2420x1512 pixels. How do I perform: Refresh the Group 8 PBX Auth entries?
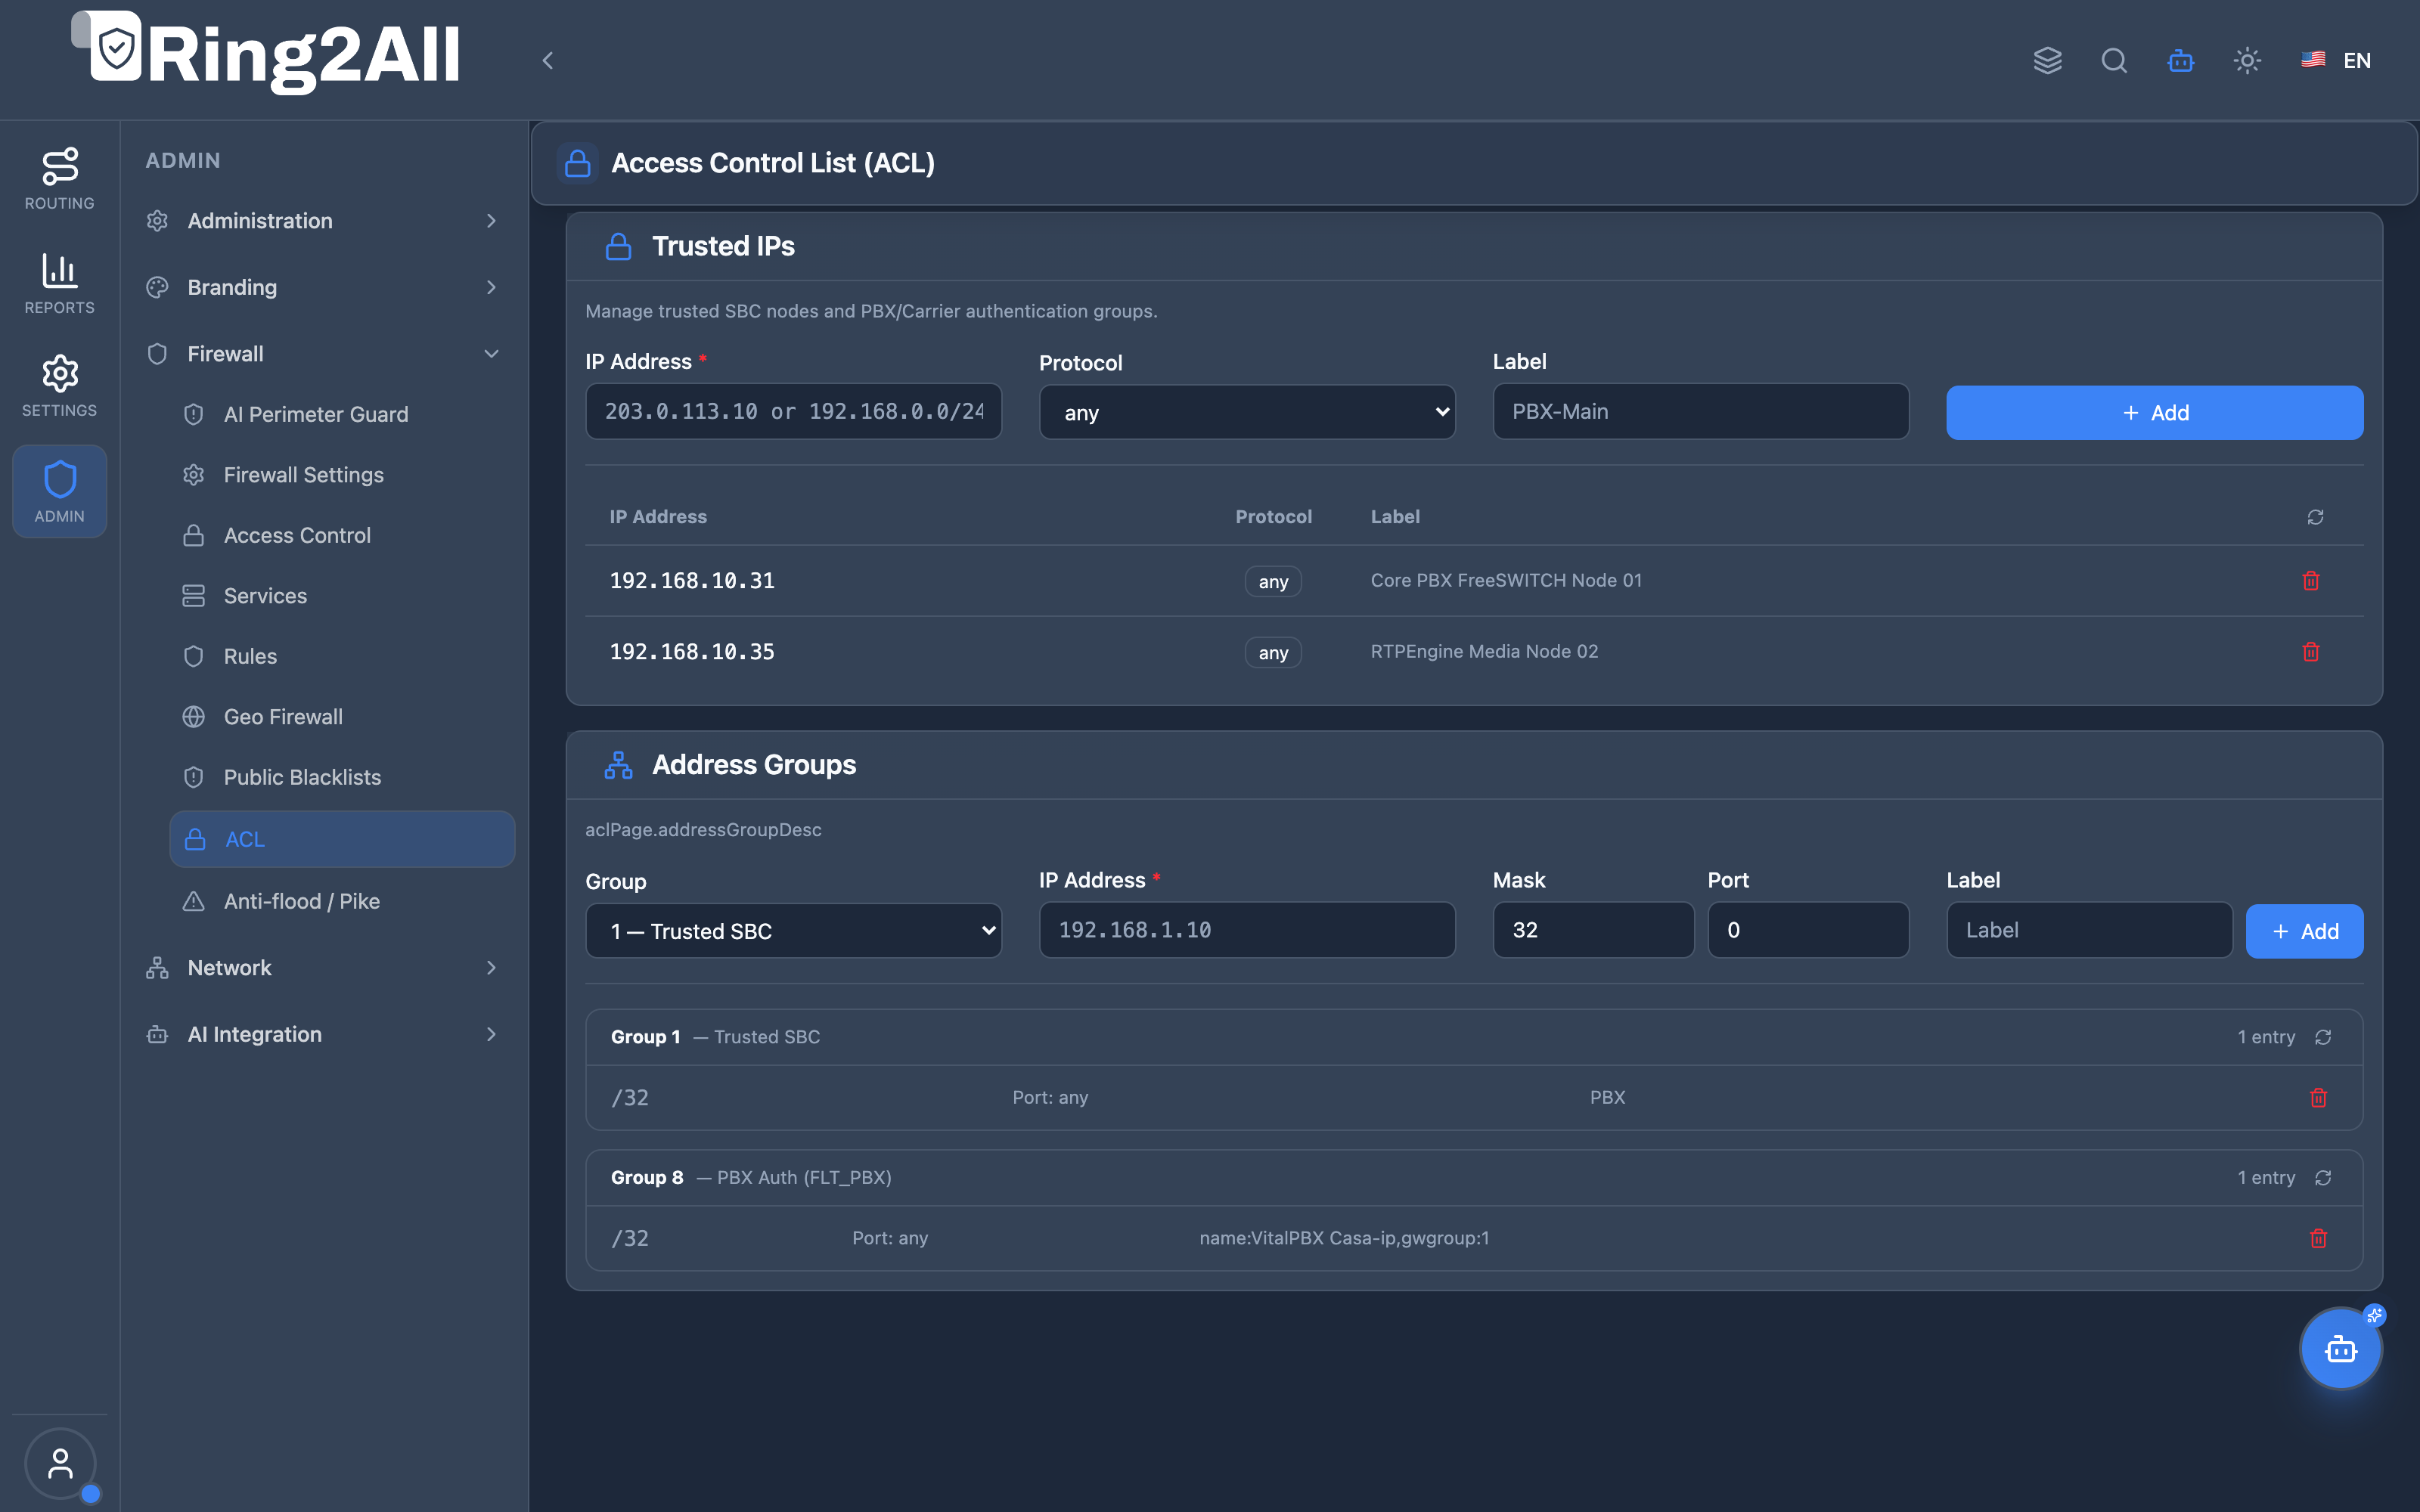tap(2323, 1178)
